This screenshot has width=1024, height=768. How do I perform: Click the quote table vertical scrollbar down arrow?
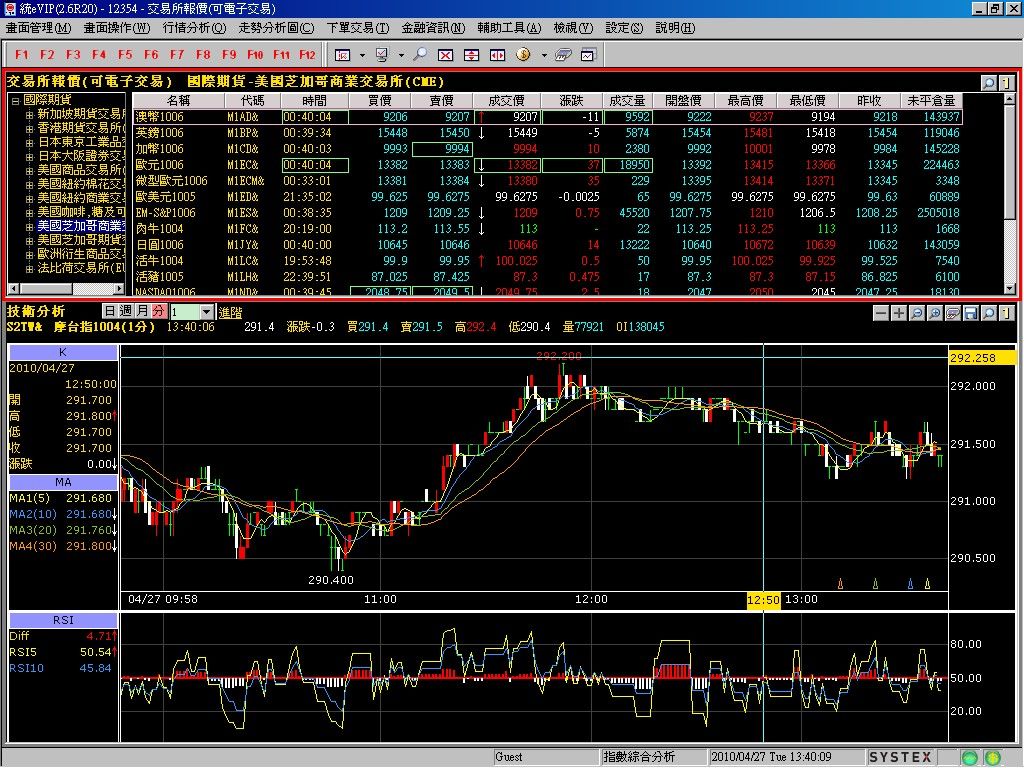[1010, 289]
